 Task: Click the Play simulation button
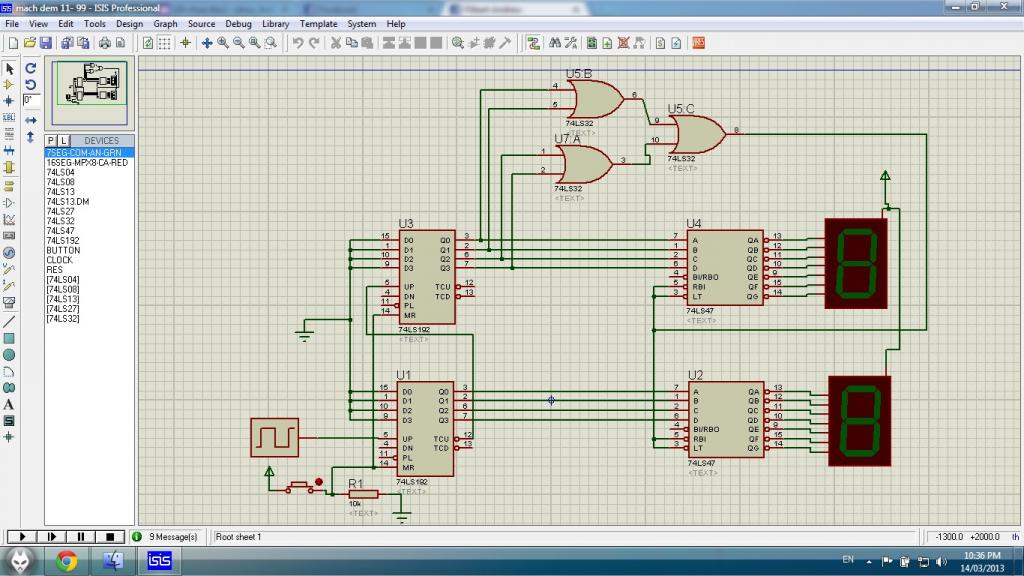[x=22, y=537]
